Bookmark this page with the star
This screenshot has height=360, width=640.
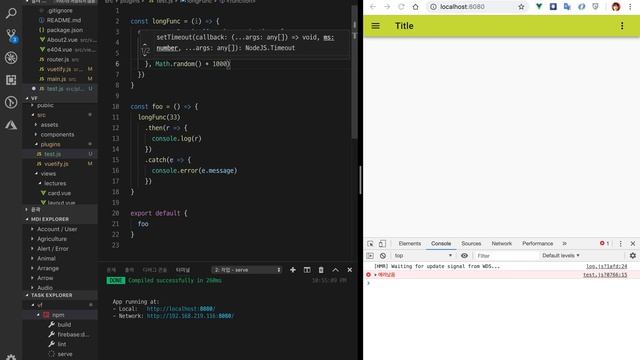[x=521, y=7]
